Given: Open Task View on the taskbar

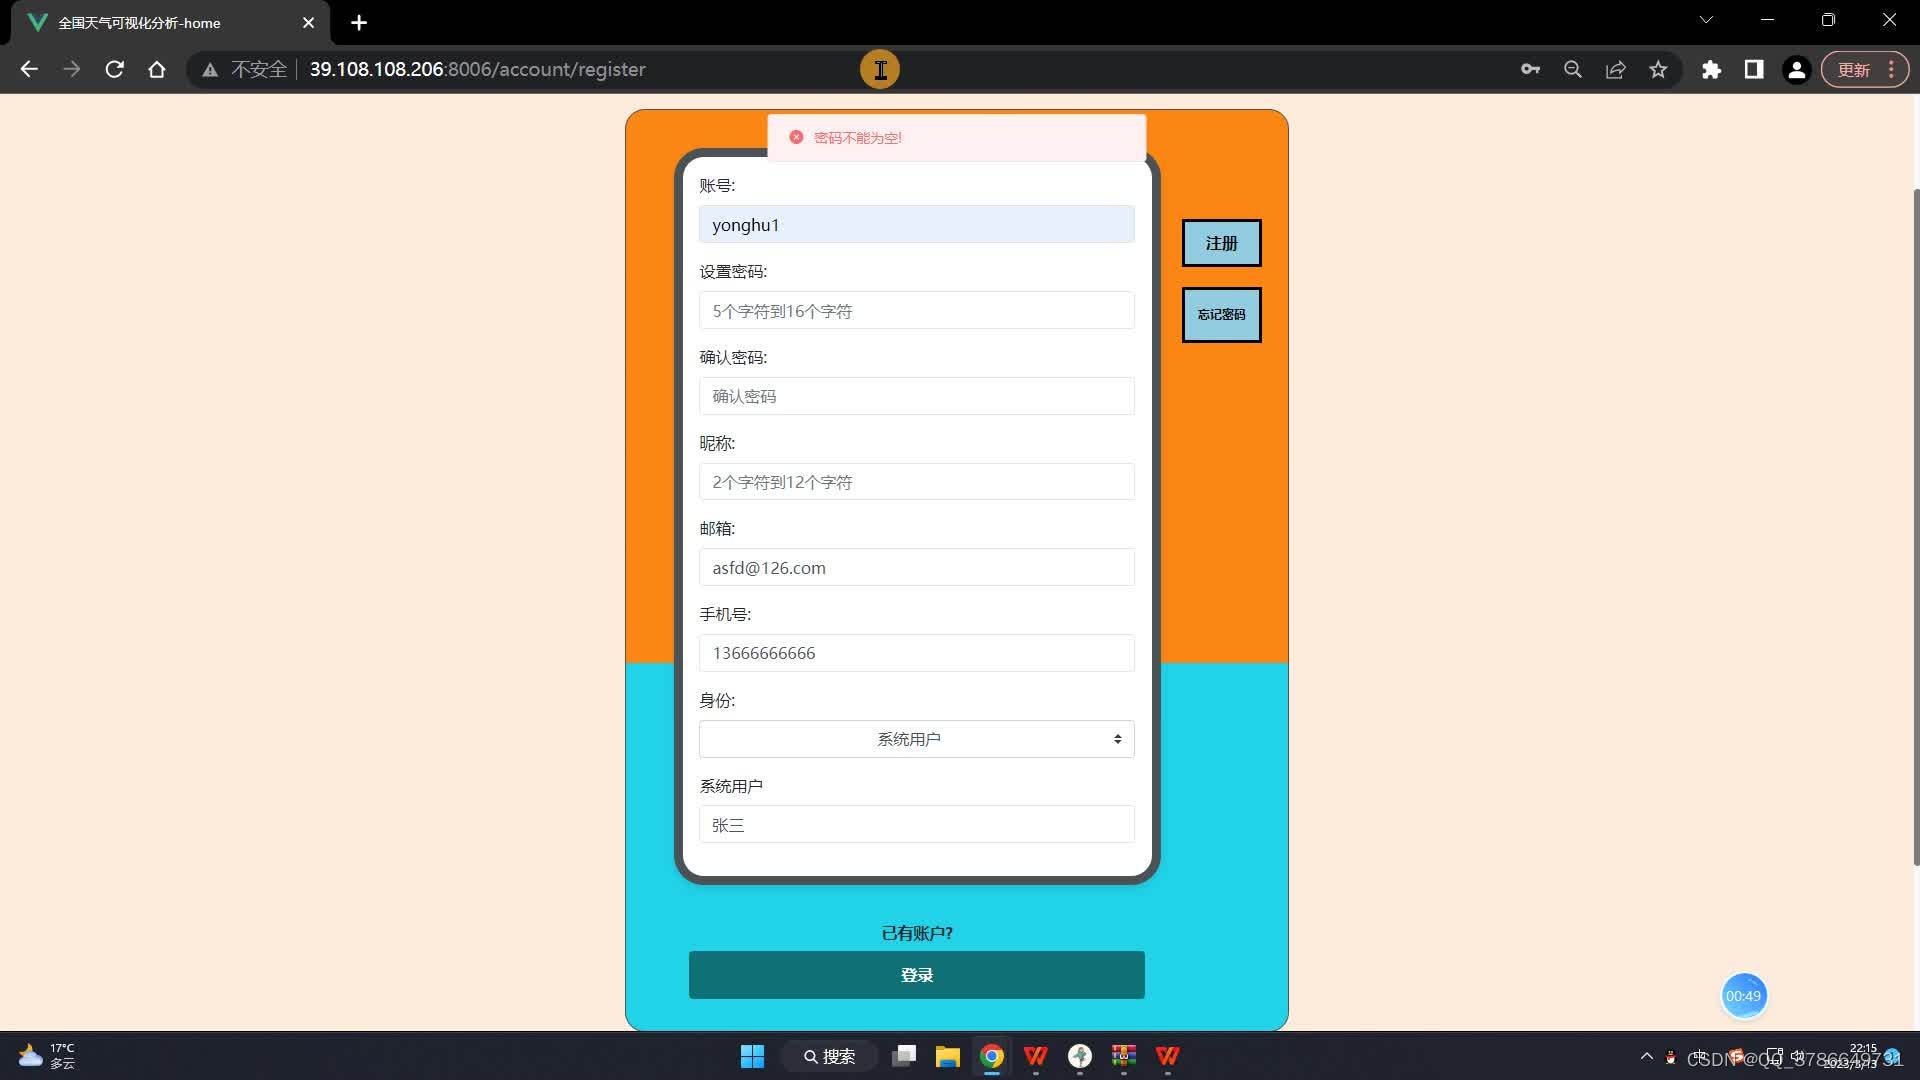Looking at the screenshot, I should click(904, 1056).
